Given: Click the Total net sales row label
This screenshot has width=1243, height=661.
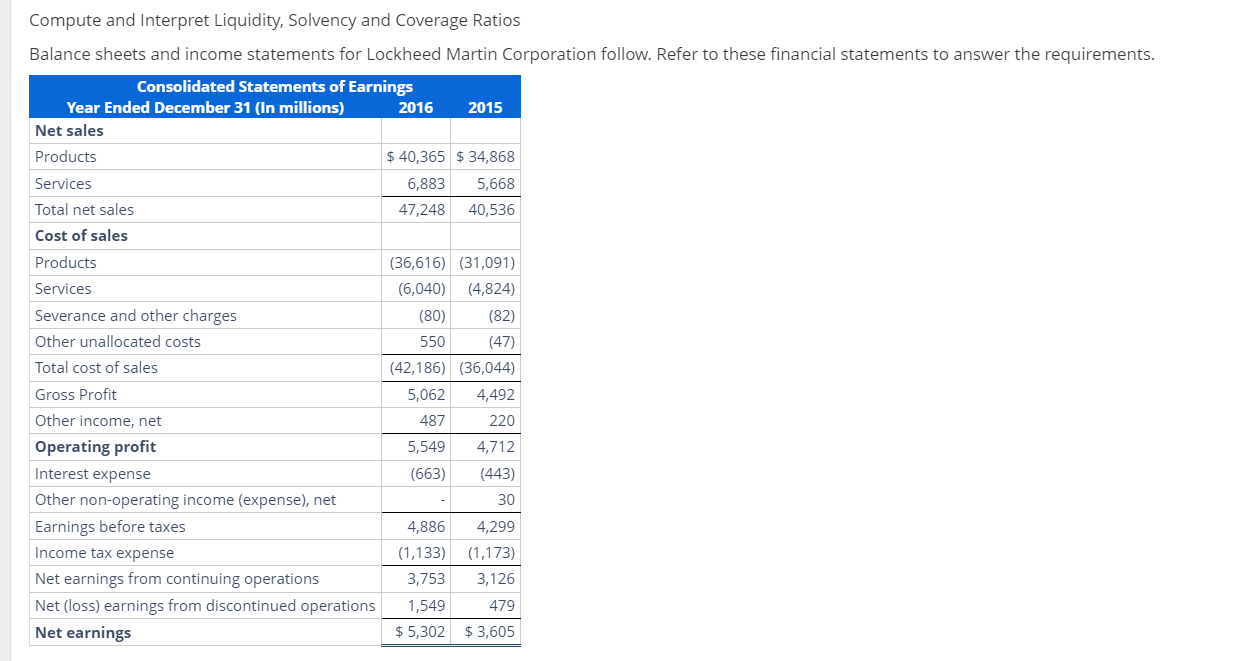Looking at the screenshot, I should tap(84, 209).
